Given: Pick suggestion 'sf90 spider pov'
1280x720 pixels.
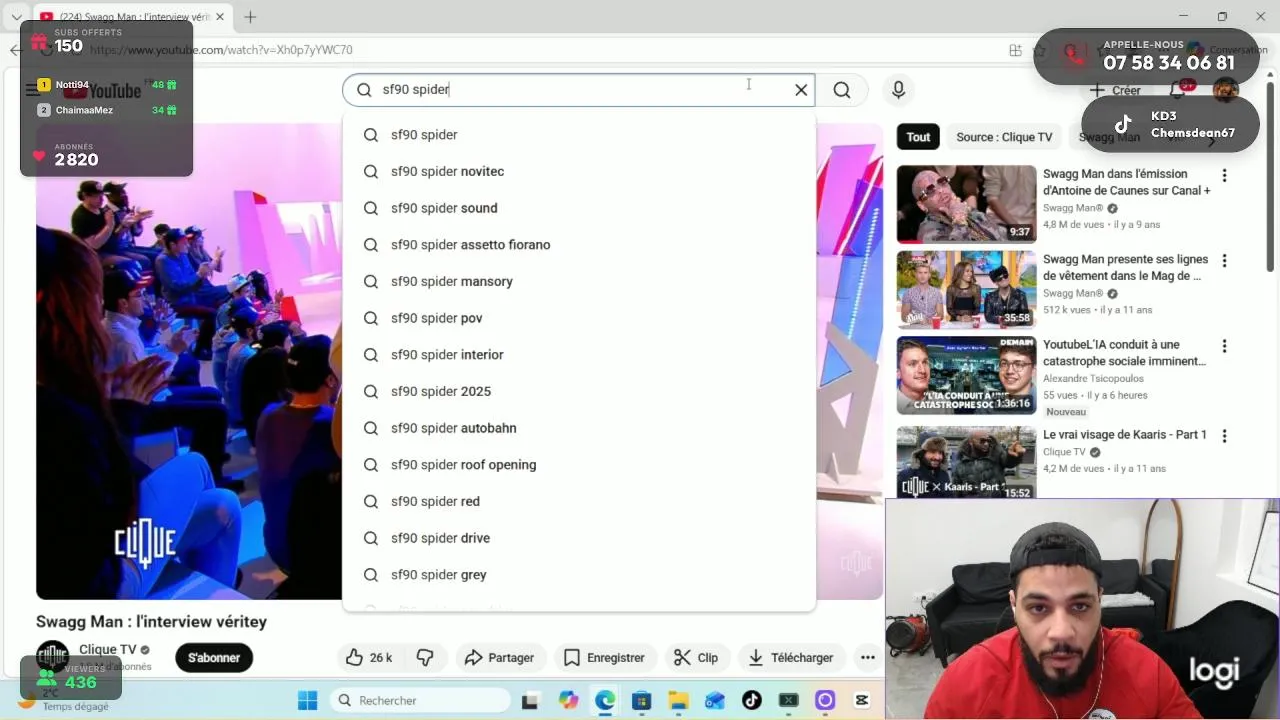Looking at the screenshot, I should point(579,318).
